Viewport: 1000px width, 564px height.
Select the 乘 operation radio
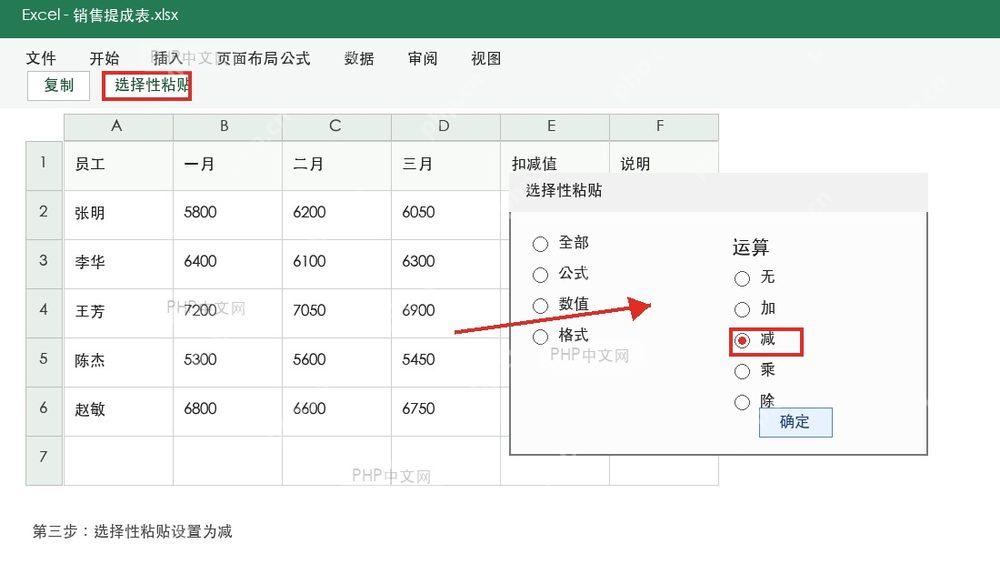click(x=754, y=371)
